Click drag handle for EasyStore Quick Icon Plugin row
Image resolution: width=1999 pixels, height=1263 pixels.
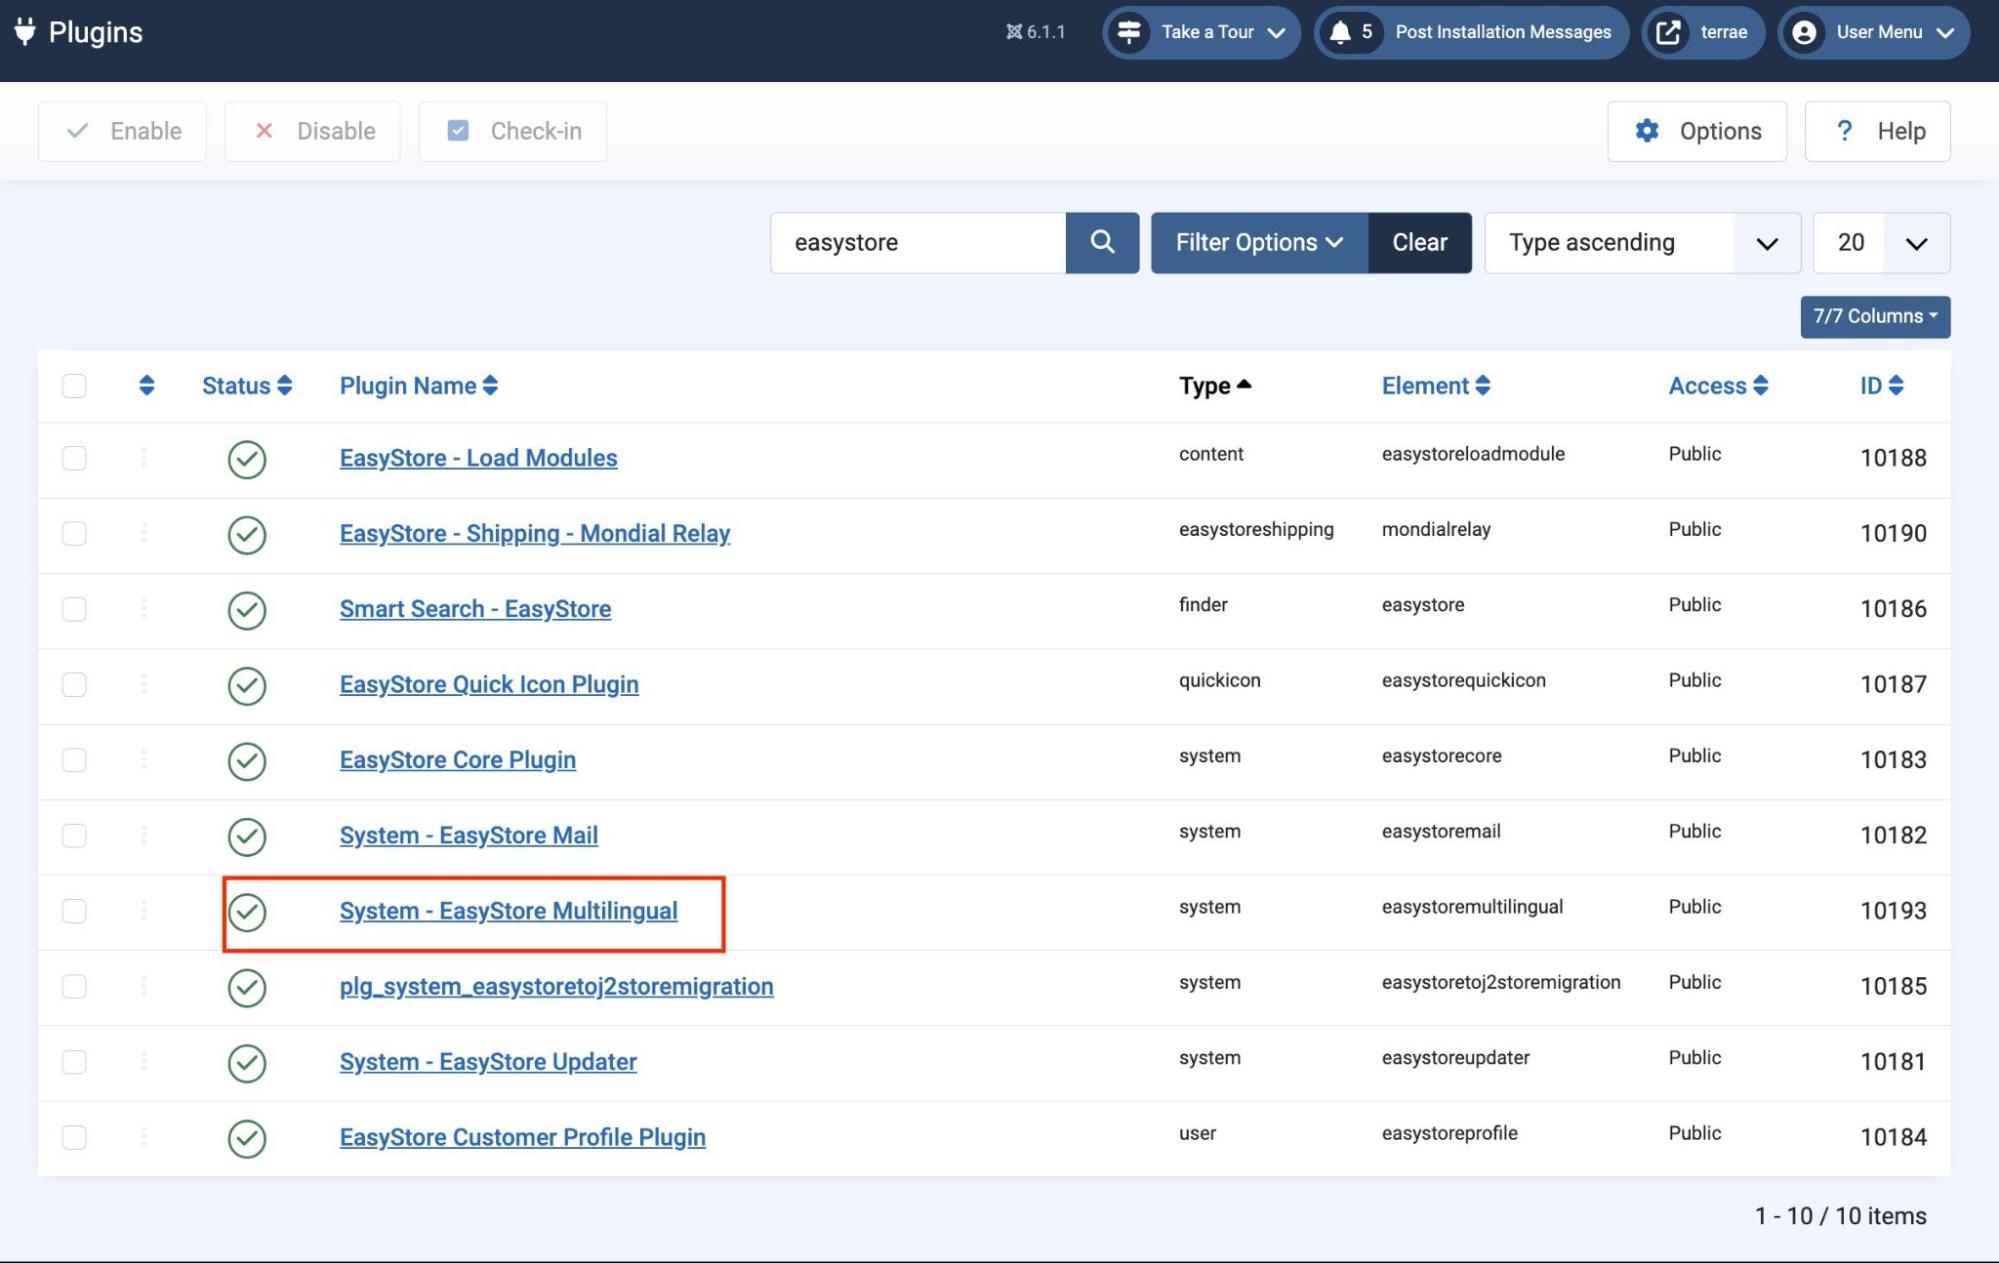tap(144, 684)
